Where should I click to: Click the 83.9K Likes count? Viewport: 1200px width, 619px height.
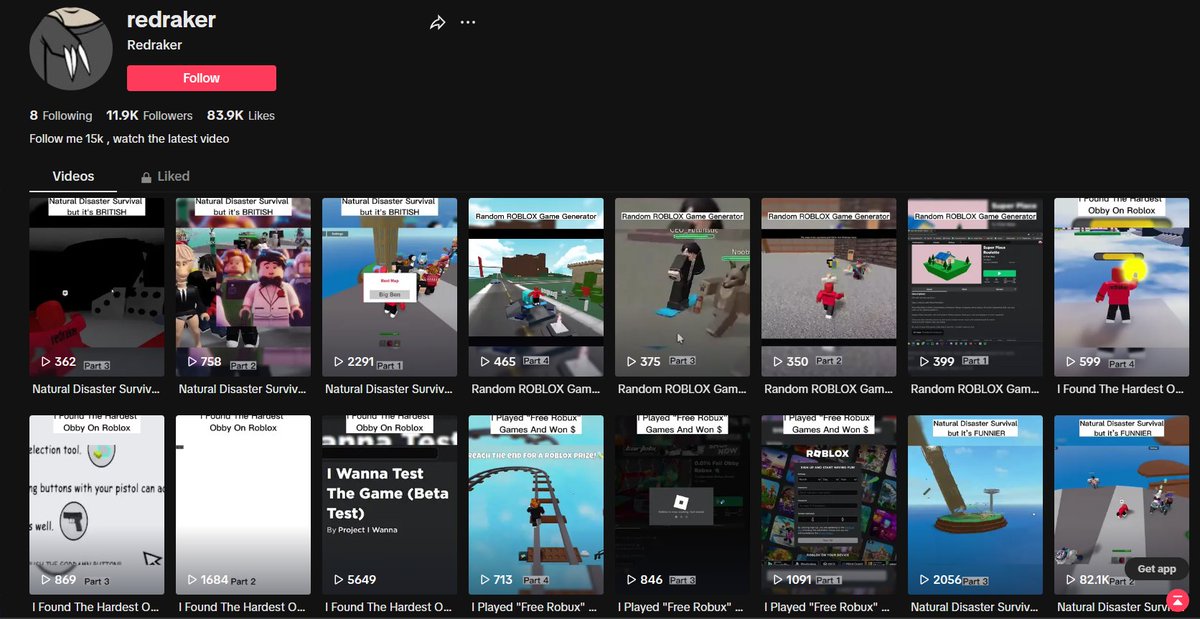click(x=241, y=116)
